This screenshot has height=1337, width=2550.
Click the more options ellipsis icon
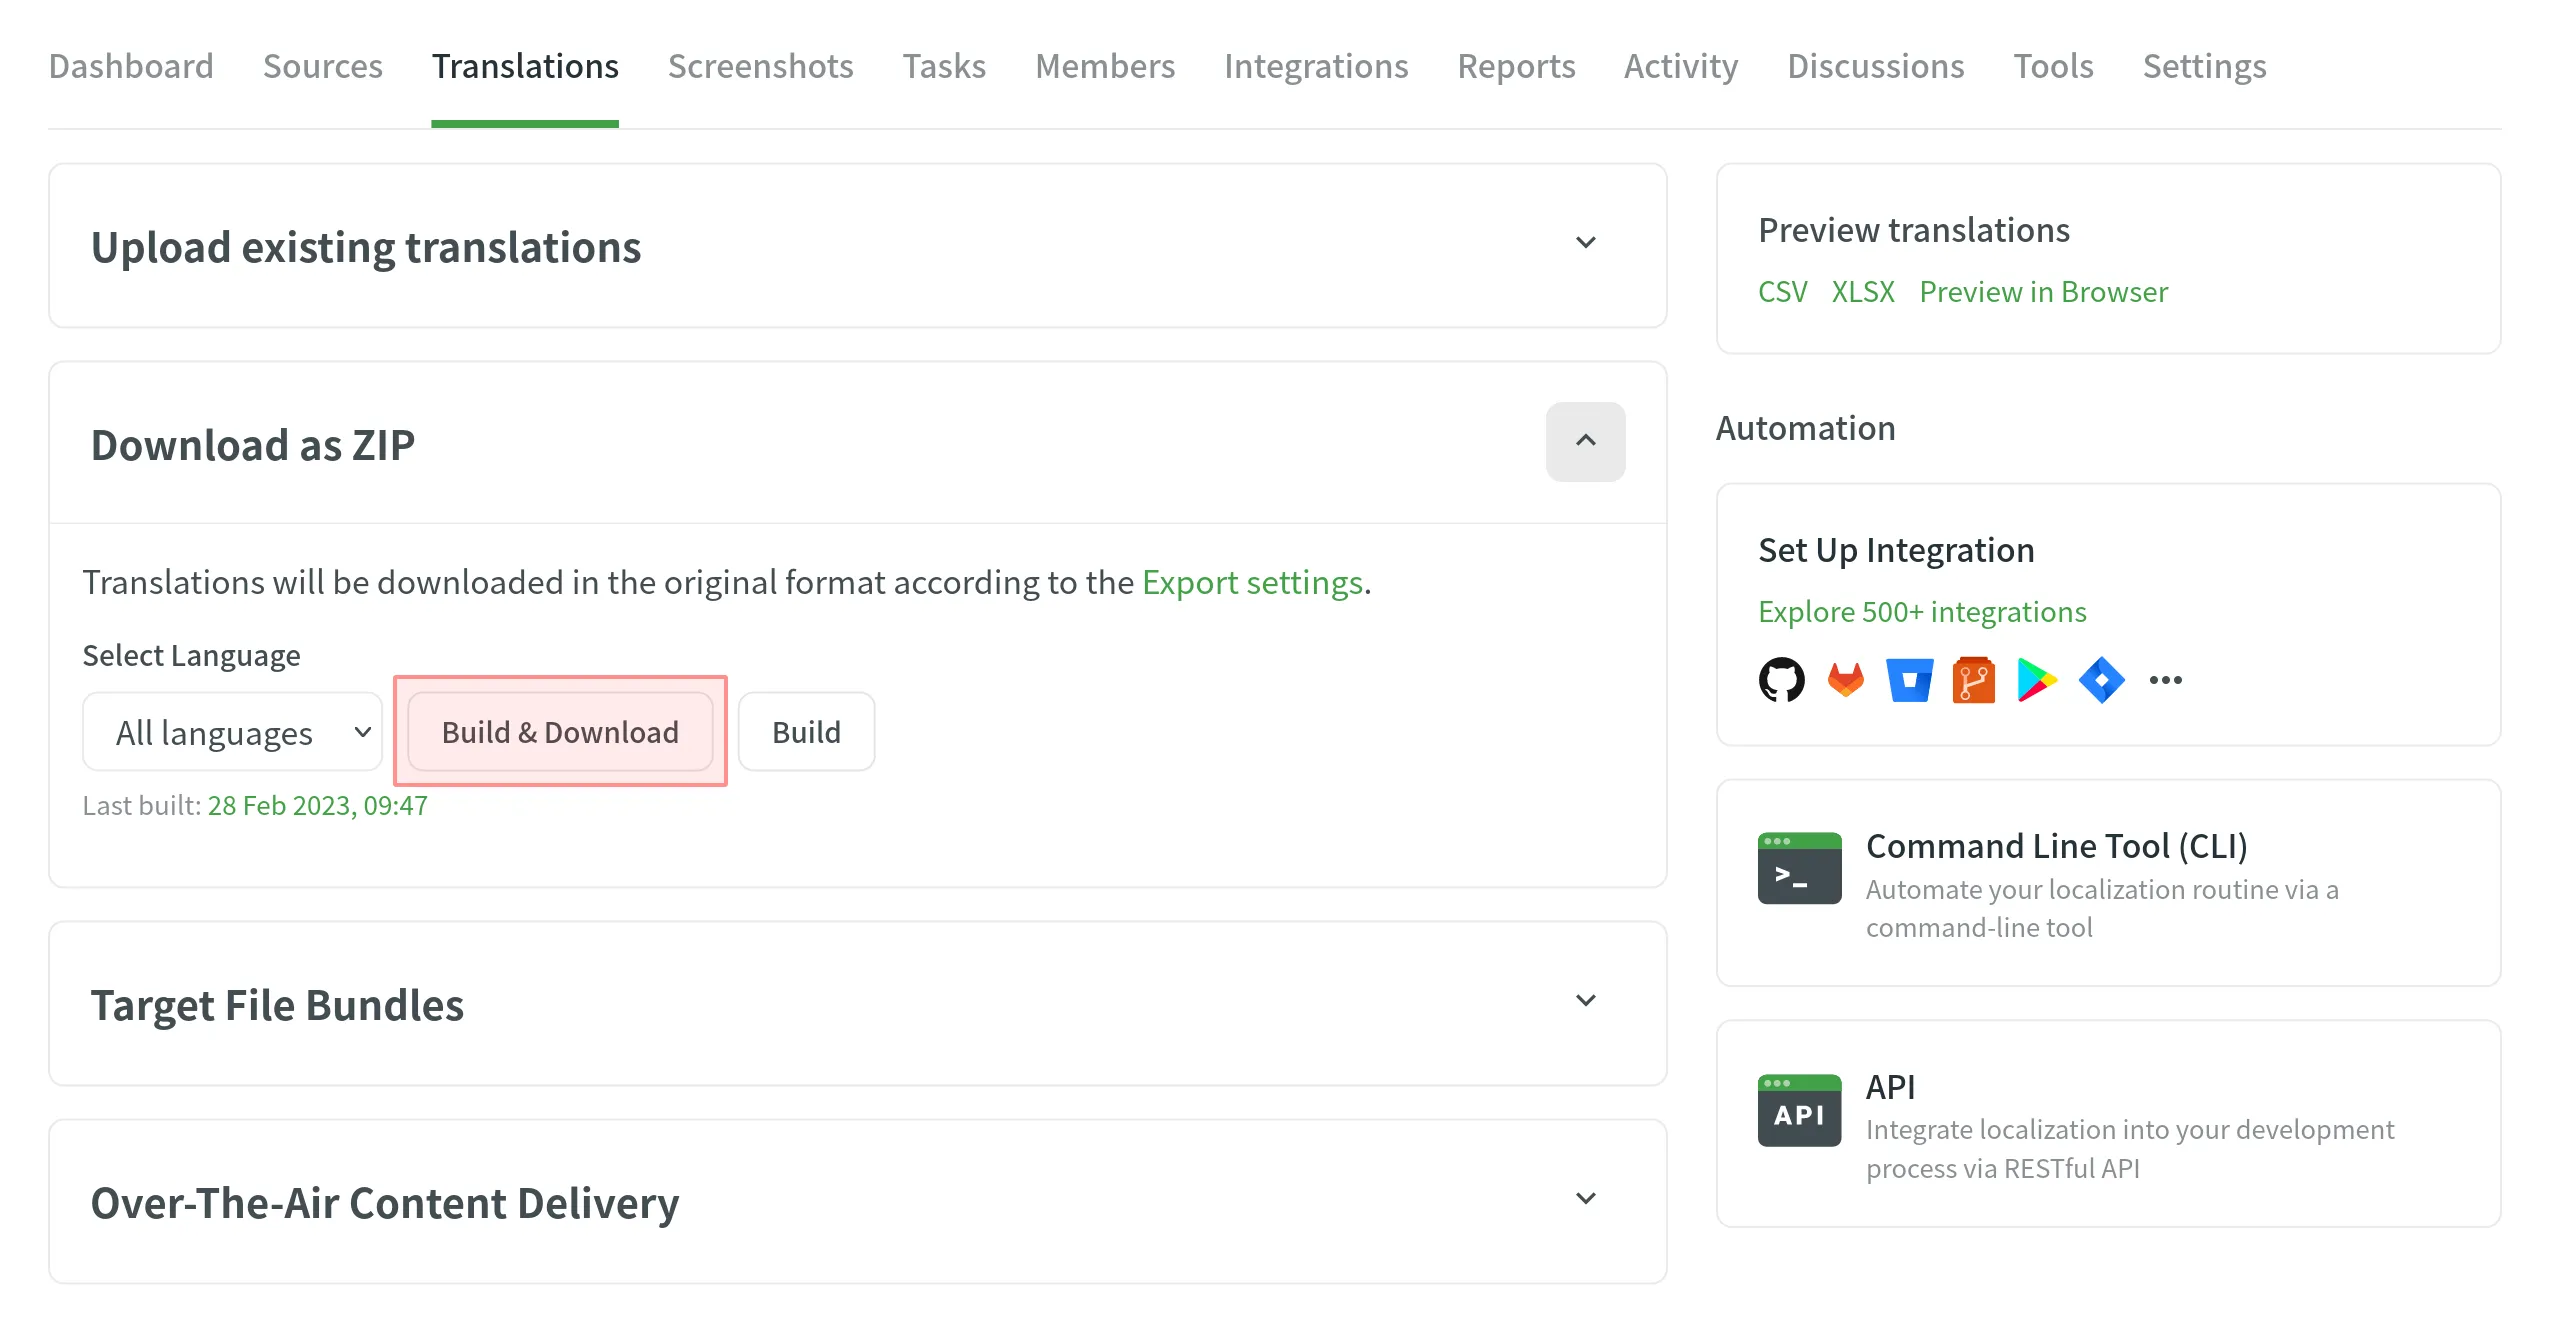pyautogui.click(x=2167, y=679)
